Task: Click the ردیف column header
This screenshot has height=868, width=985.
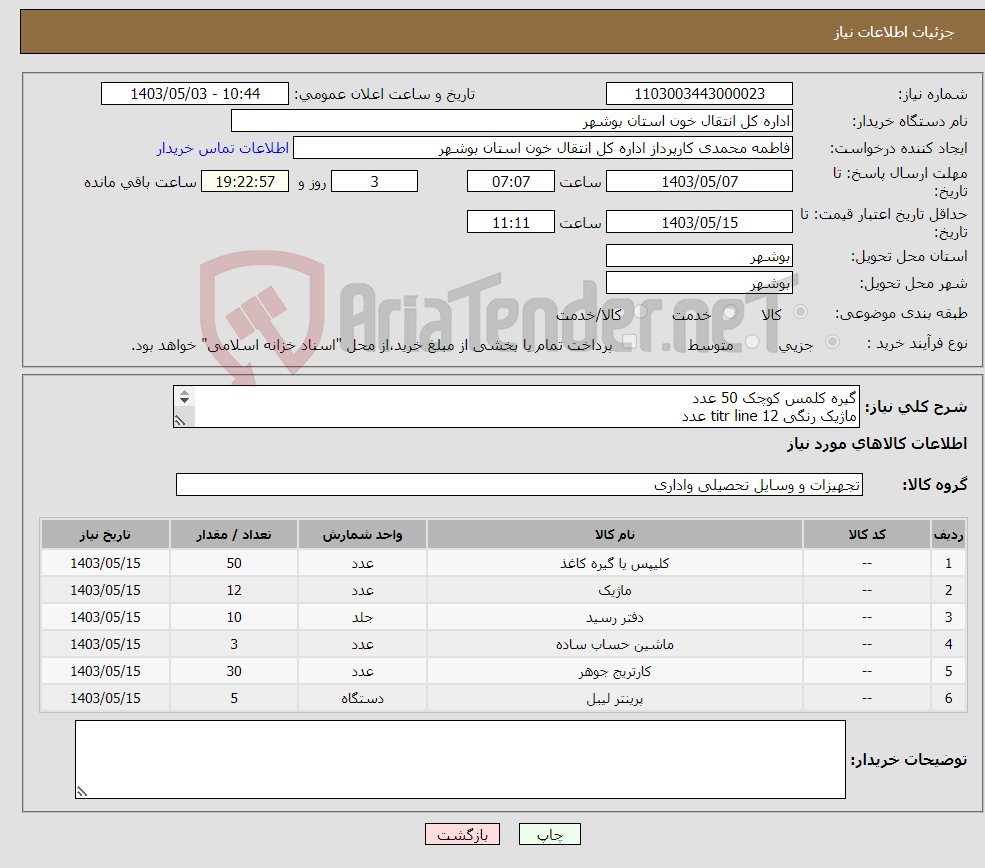Action: point(949,534)
